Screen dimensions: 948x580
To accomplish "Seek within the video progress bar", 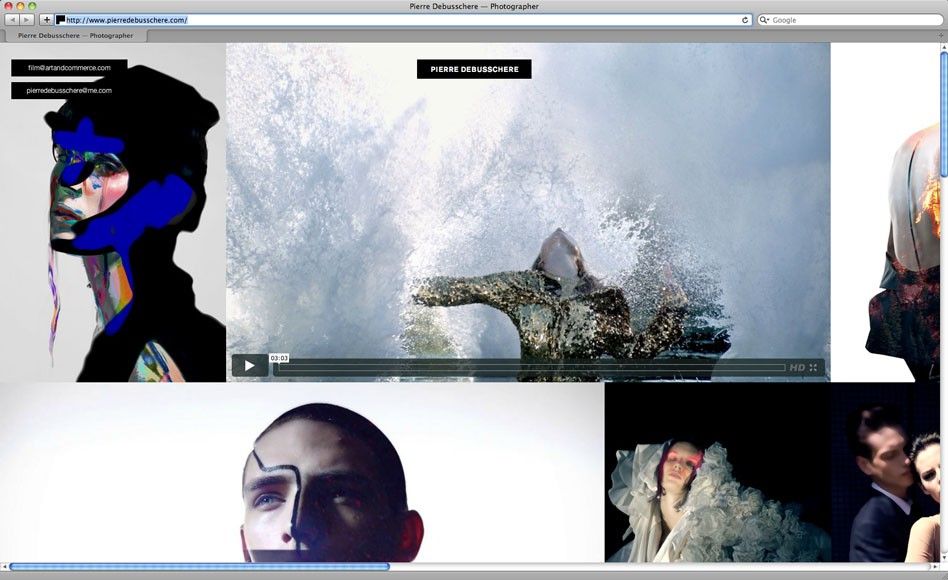I will pos(530,368).
